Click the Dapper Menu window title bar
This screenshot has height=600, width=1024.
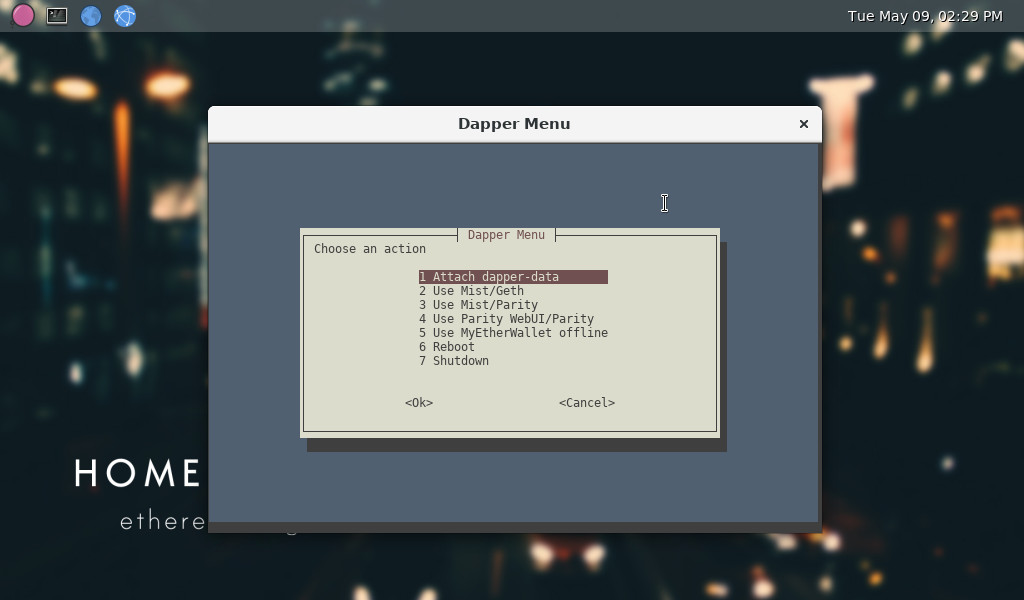pyautogui.click(x=515, y=124)
